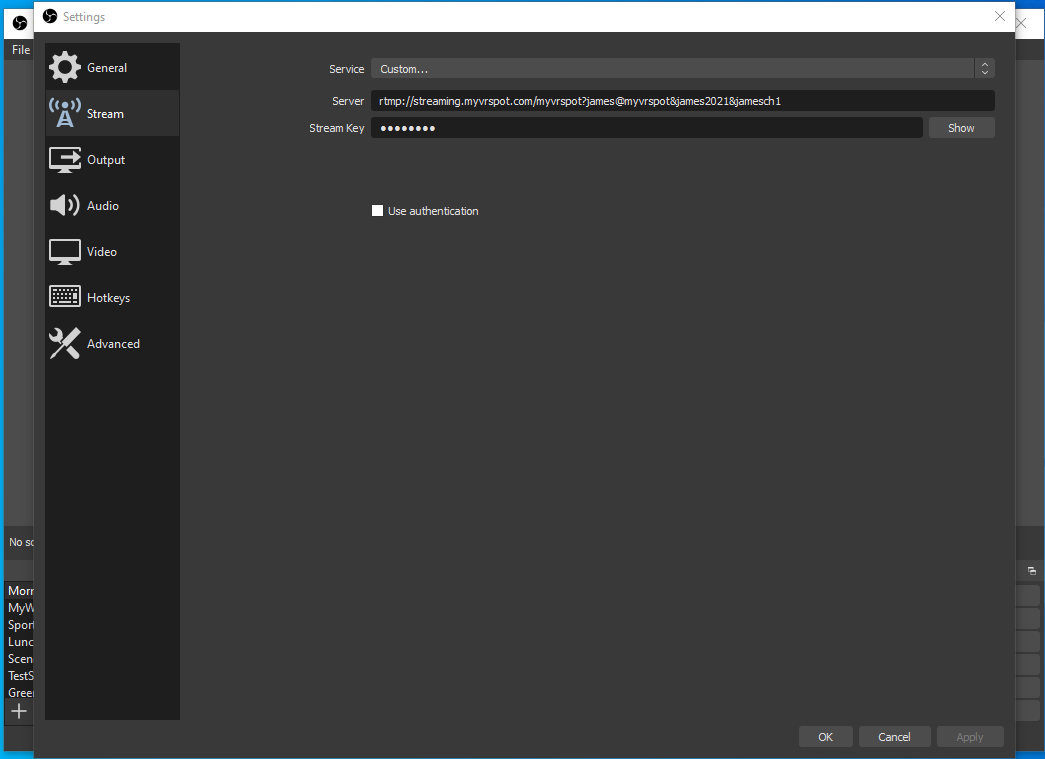Click the Service combo box arrow stepper

point(985,69)
